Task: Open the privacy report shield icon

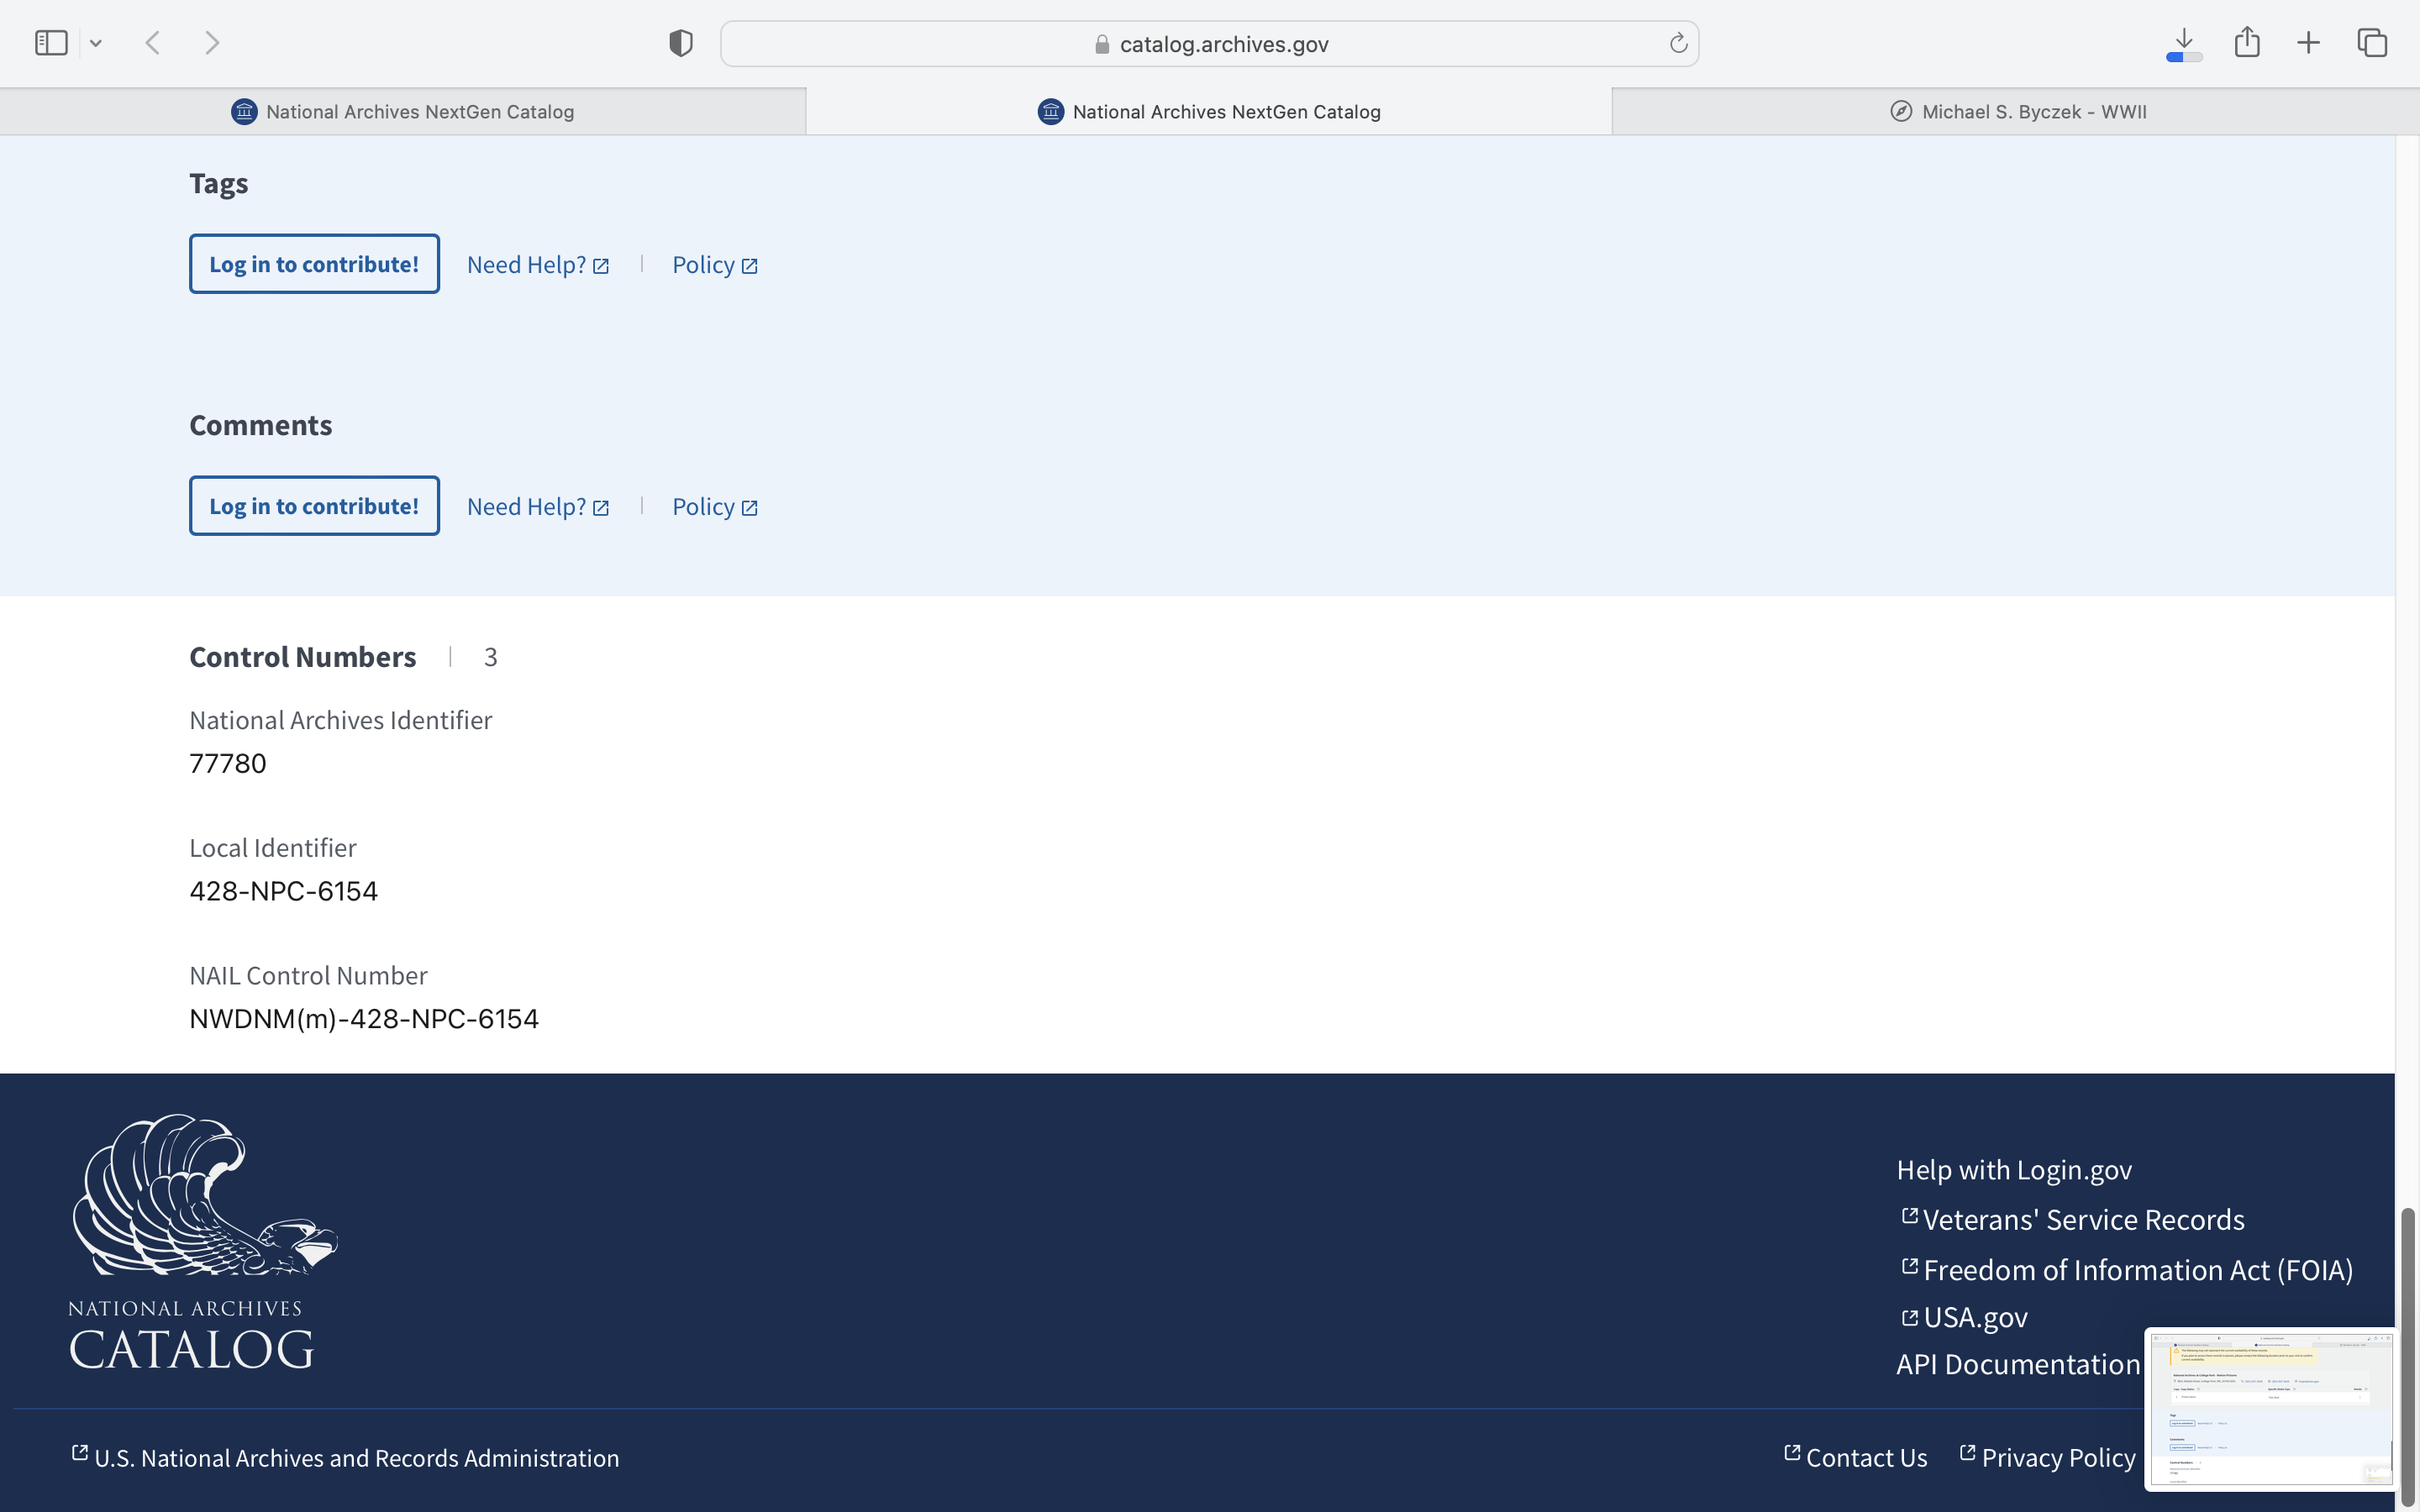Action: pos(681,43)
